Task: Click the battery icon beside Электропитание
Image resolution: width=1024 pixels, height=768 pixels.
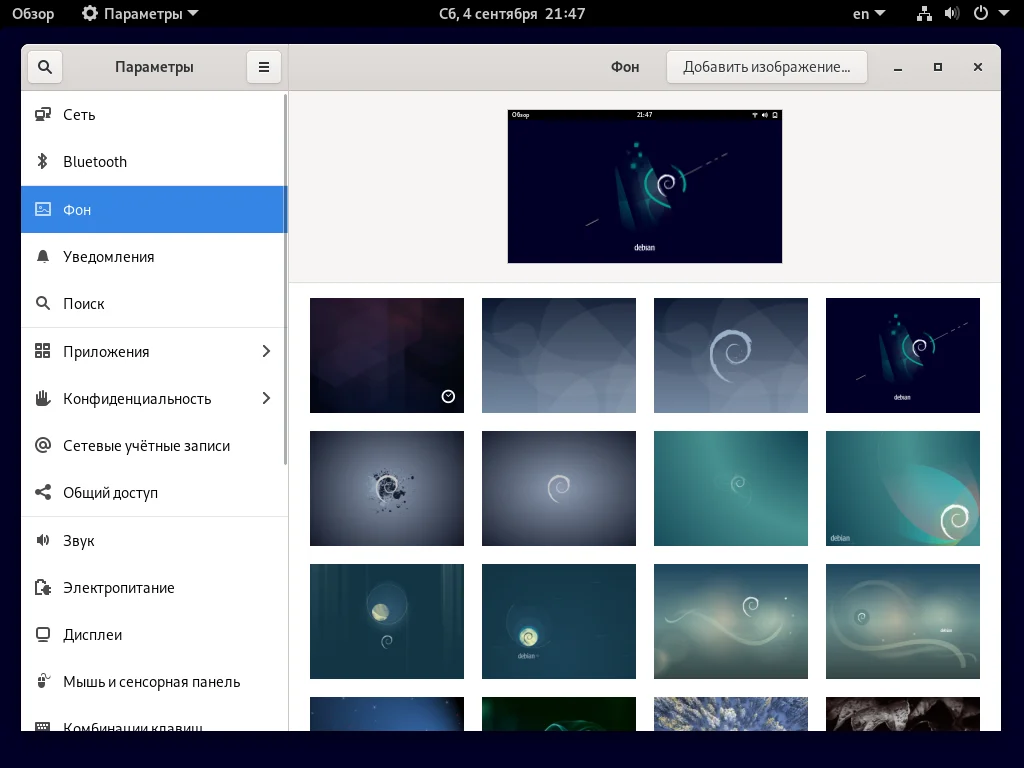Action: click(x=42, y=587)
